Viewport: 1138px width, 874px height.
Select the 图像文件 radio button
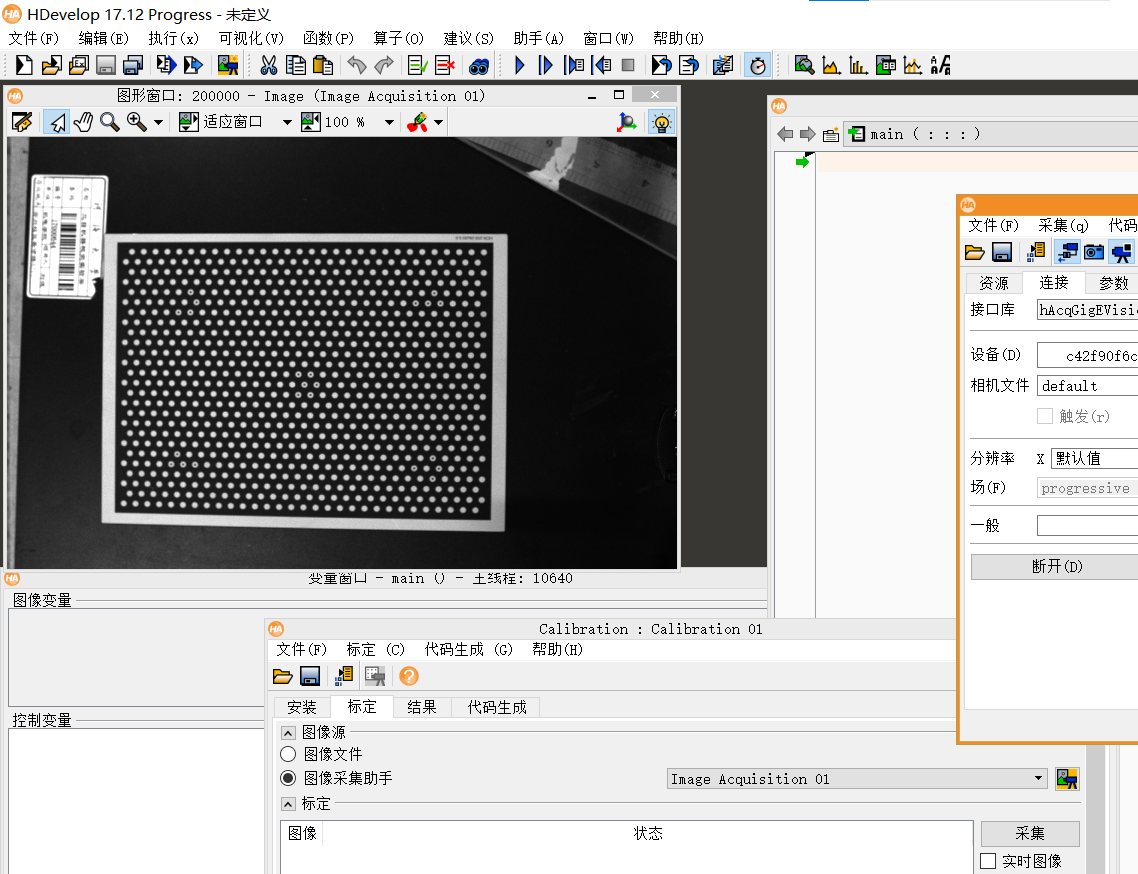(288, 754)
